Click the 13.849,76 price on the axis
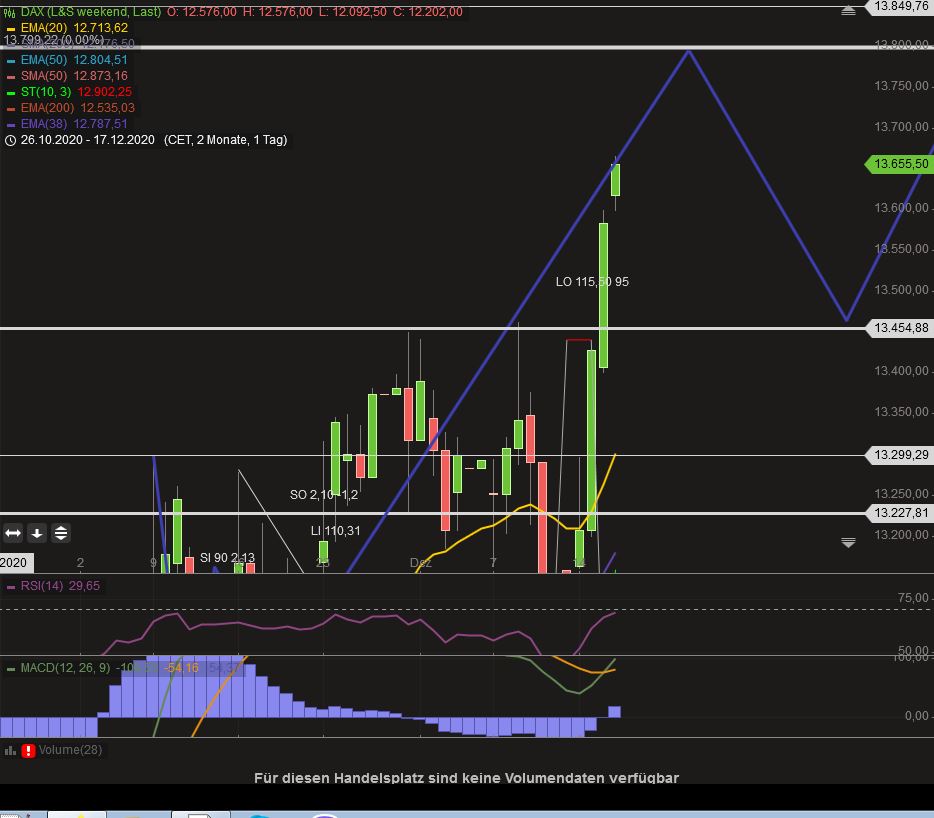The height and width of the screenshot is (818, 934). [897, 9]
